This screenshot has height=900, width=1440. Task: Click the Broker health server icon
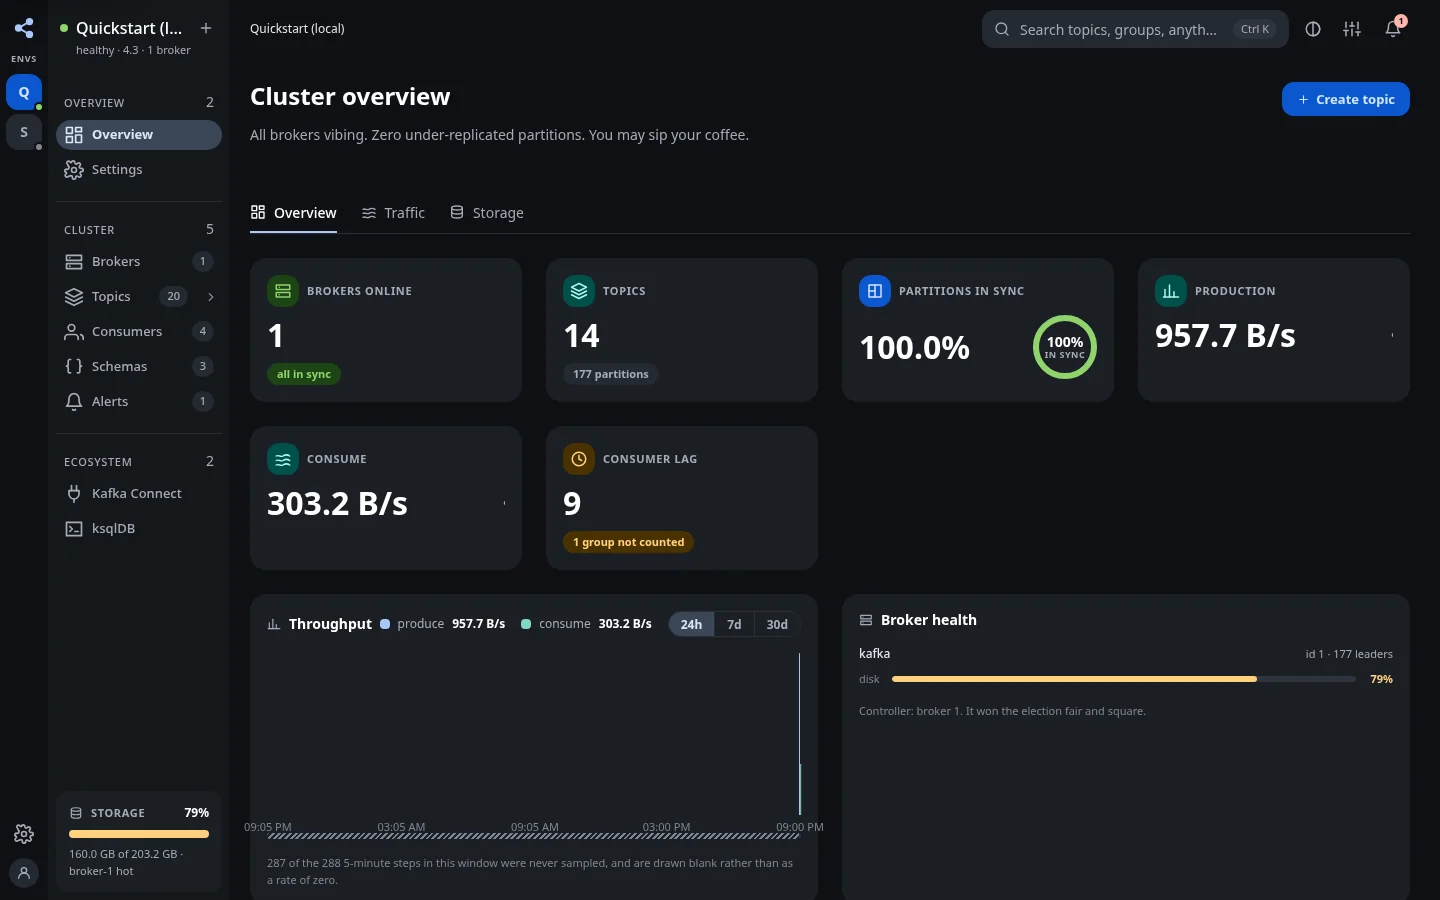(866, 620)
